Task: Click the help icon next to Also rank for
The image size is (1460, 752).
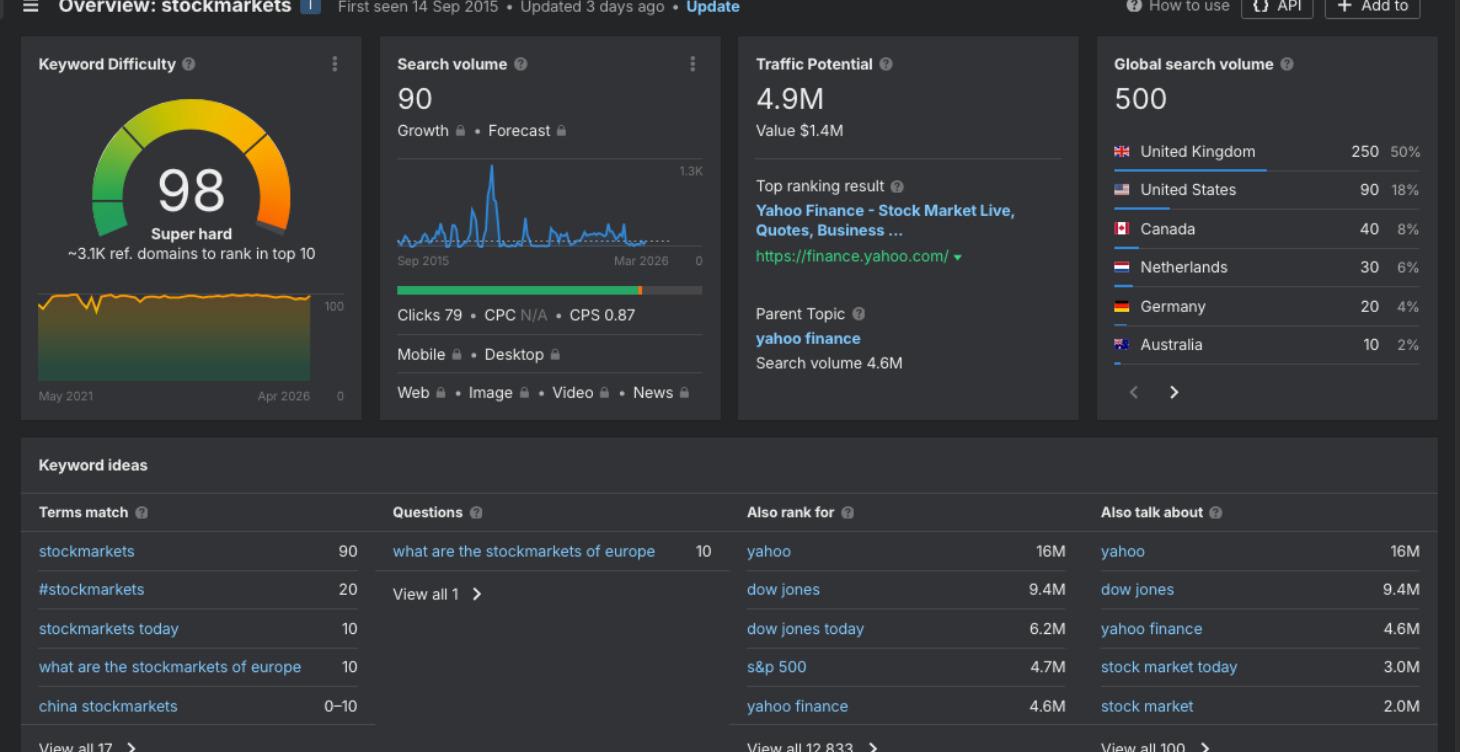Action: pos(848,513)
